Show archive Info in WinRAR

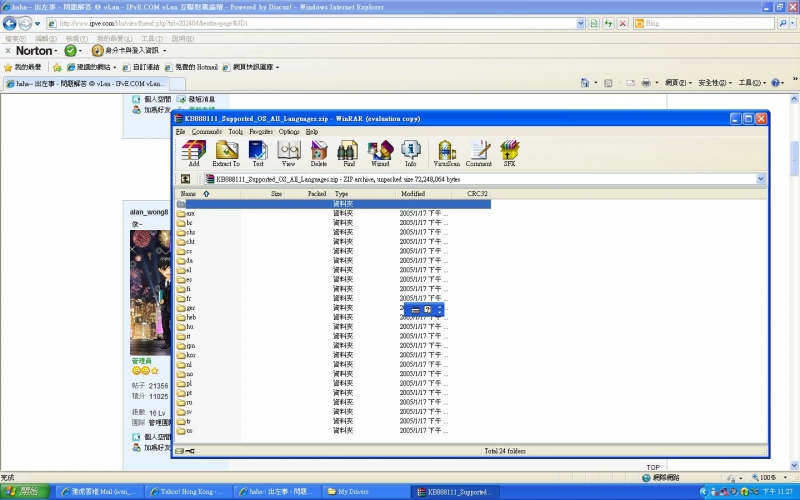tap(411, 152)
